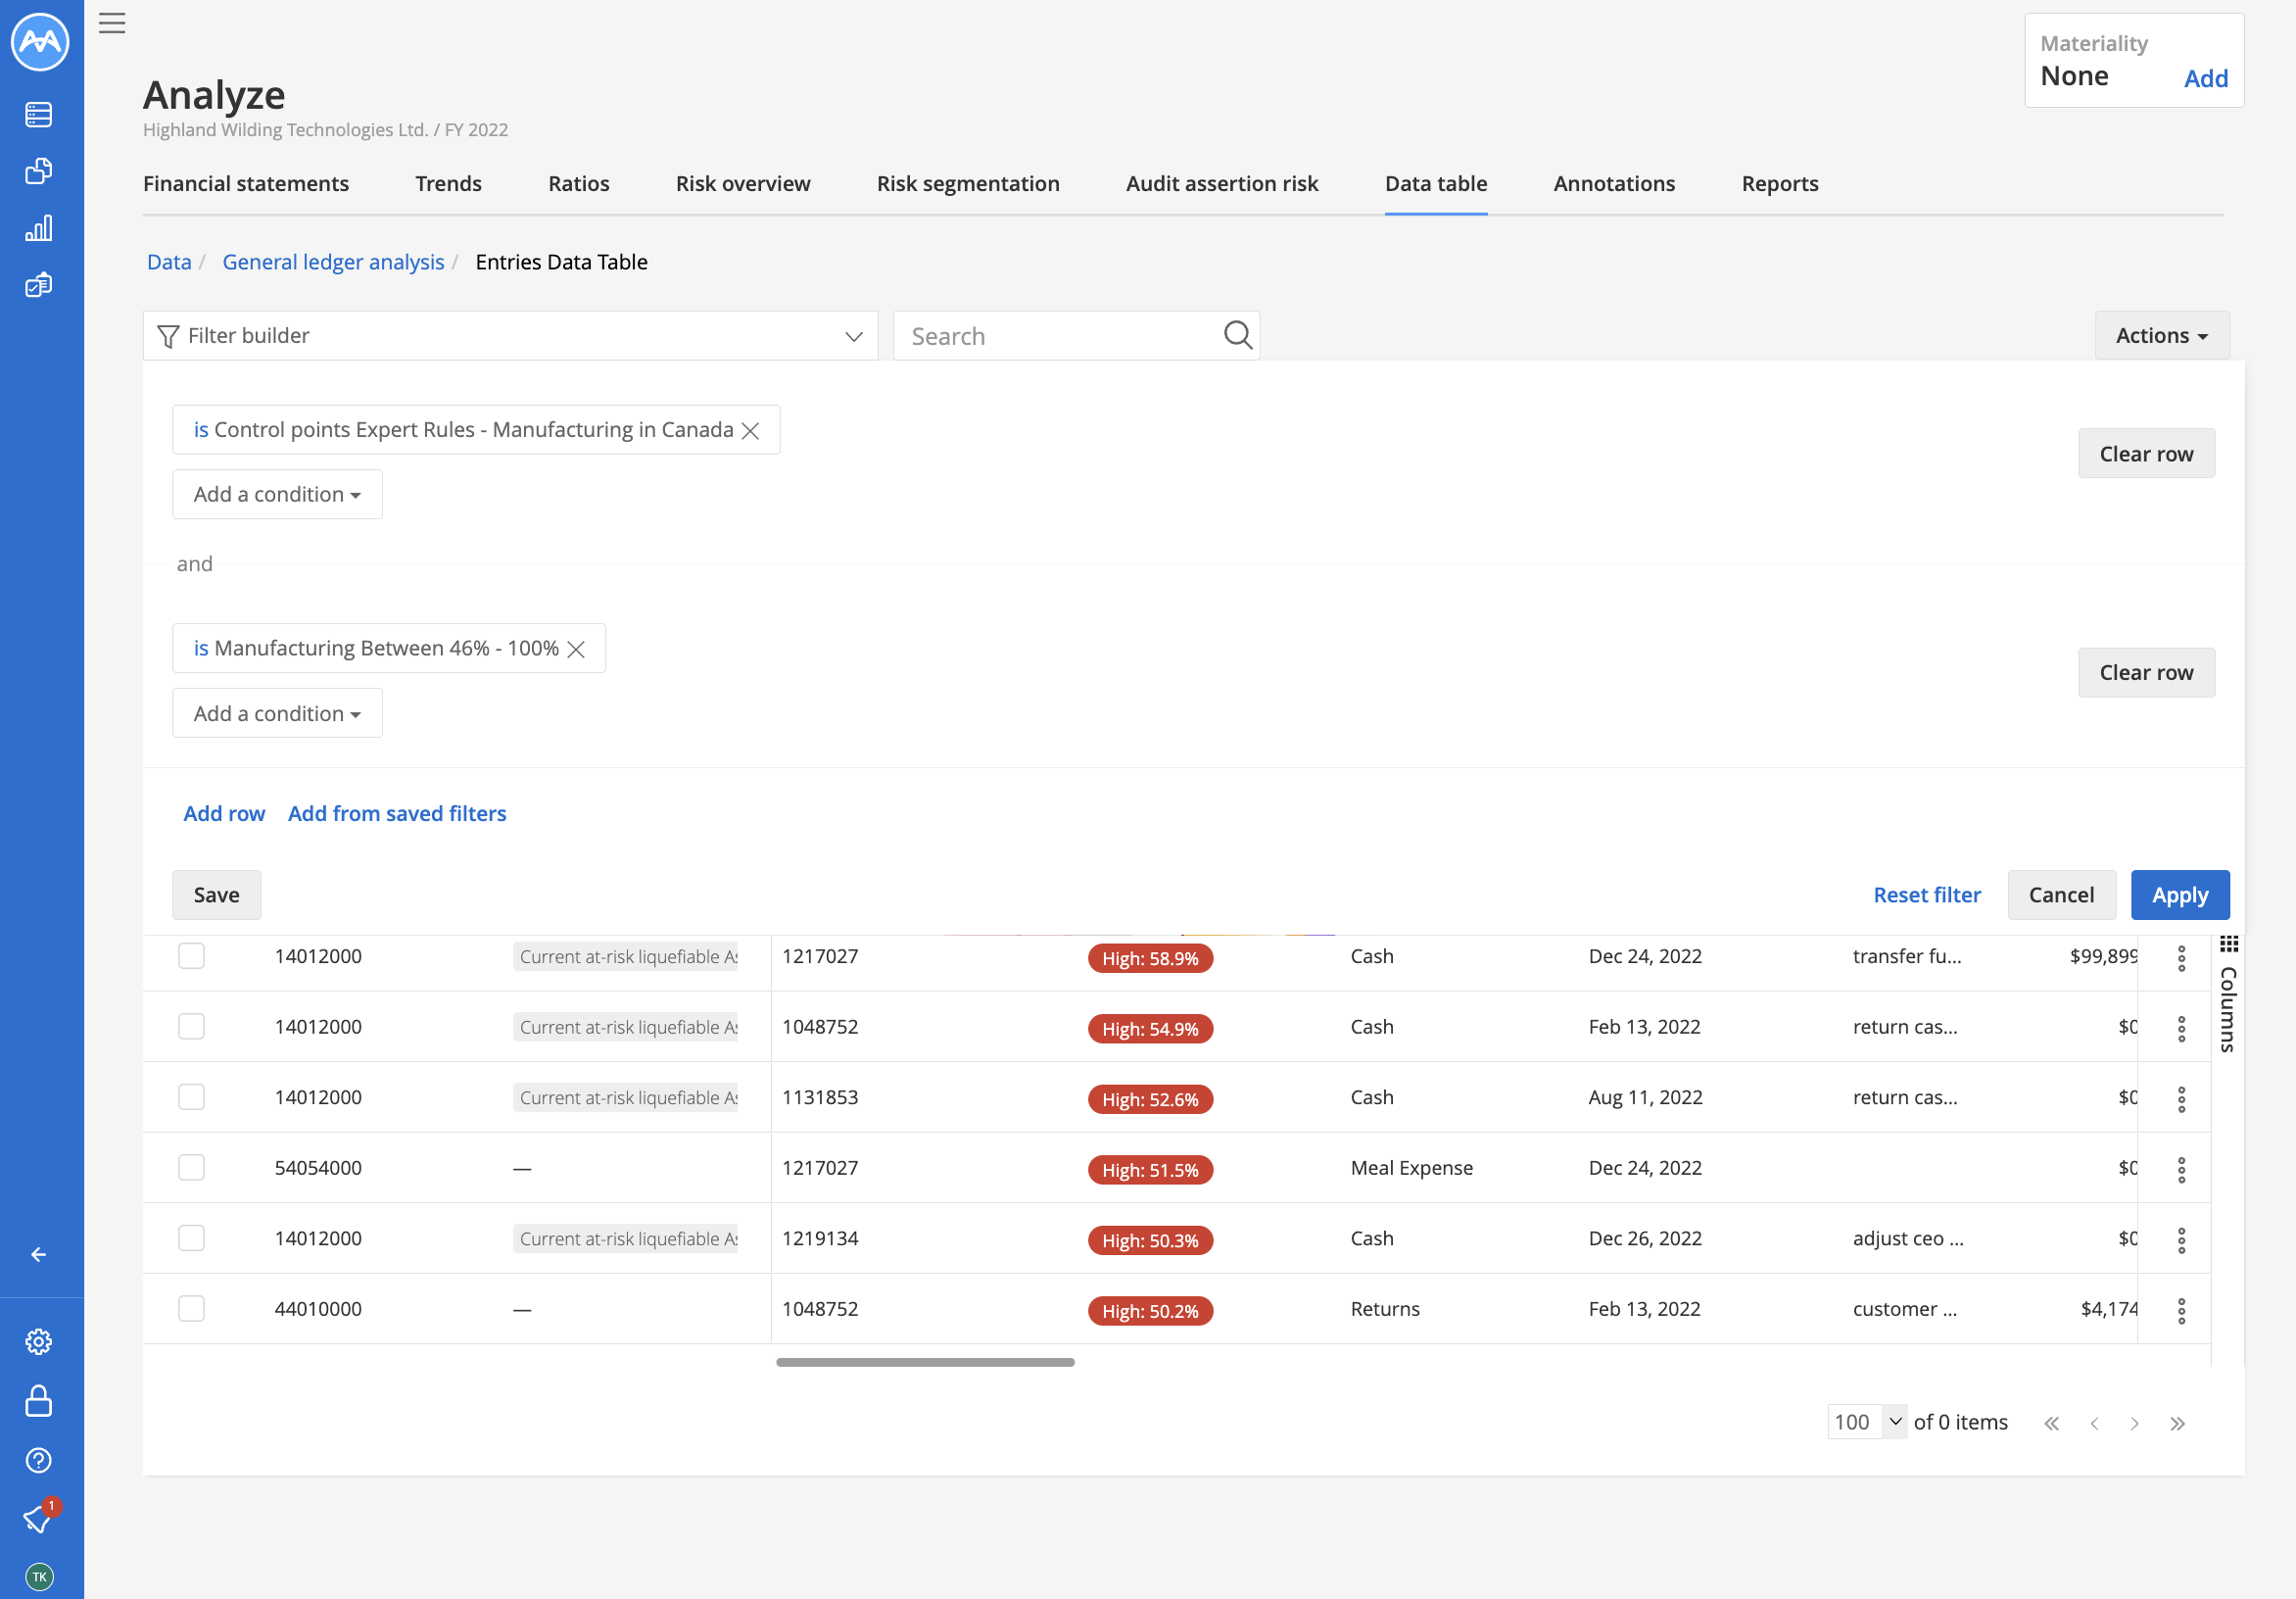The width and height of the screenshot is (2296, 1599).
Task: Open the Columns side panel
Action: (2228, 994)
